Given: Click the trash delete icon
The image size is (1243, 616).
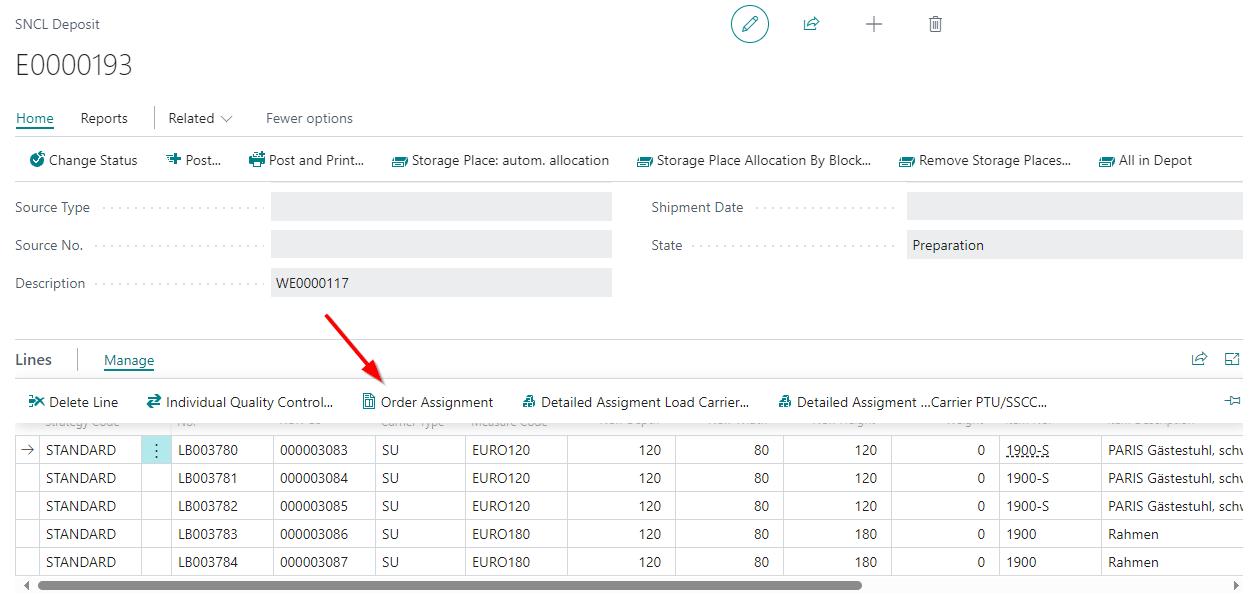Looking at the screenshot, I should (x=935, y=24).
